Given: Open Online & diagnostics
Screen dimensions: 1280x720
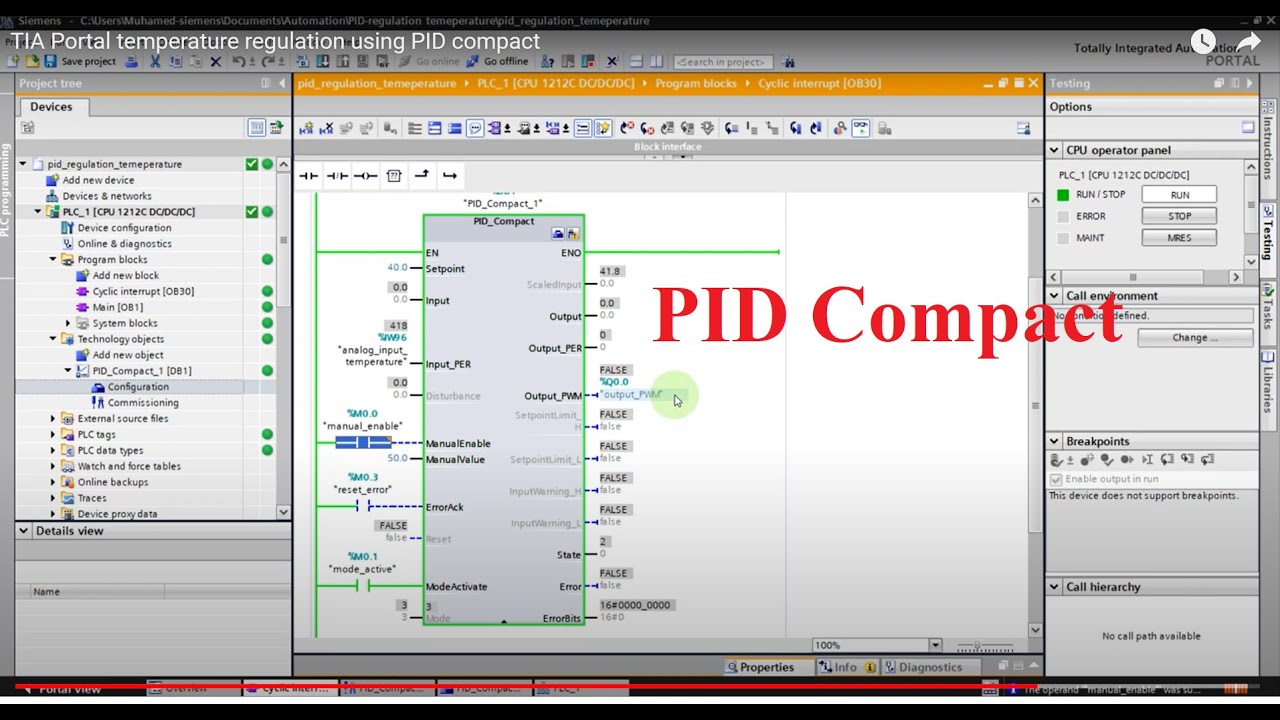Looking at the screenshot, I should [x=124, y=244].
